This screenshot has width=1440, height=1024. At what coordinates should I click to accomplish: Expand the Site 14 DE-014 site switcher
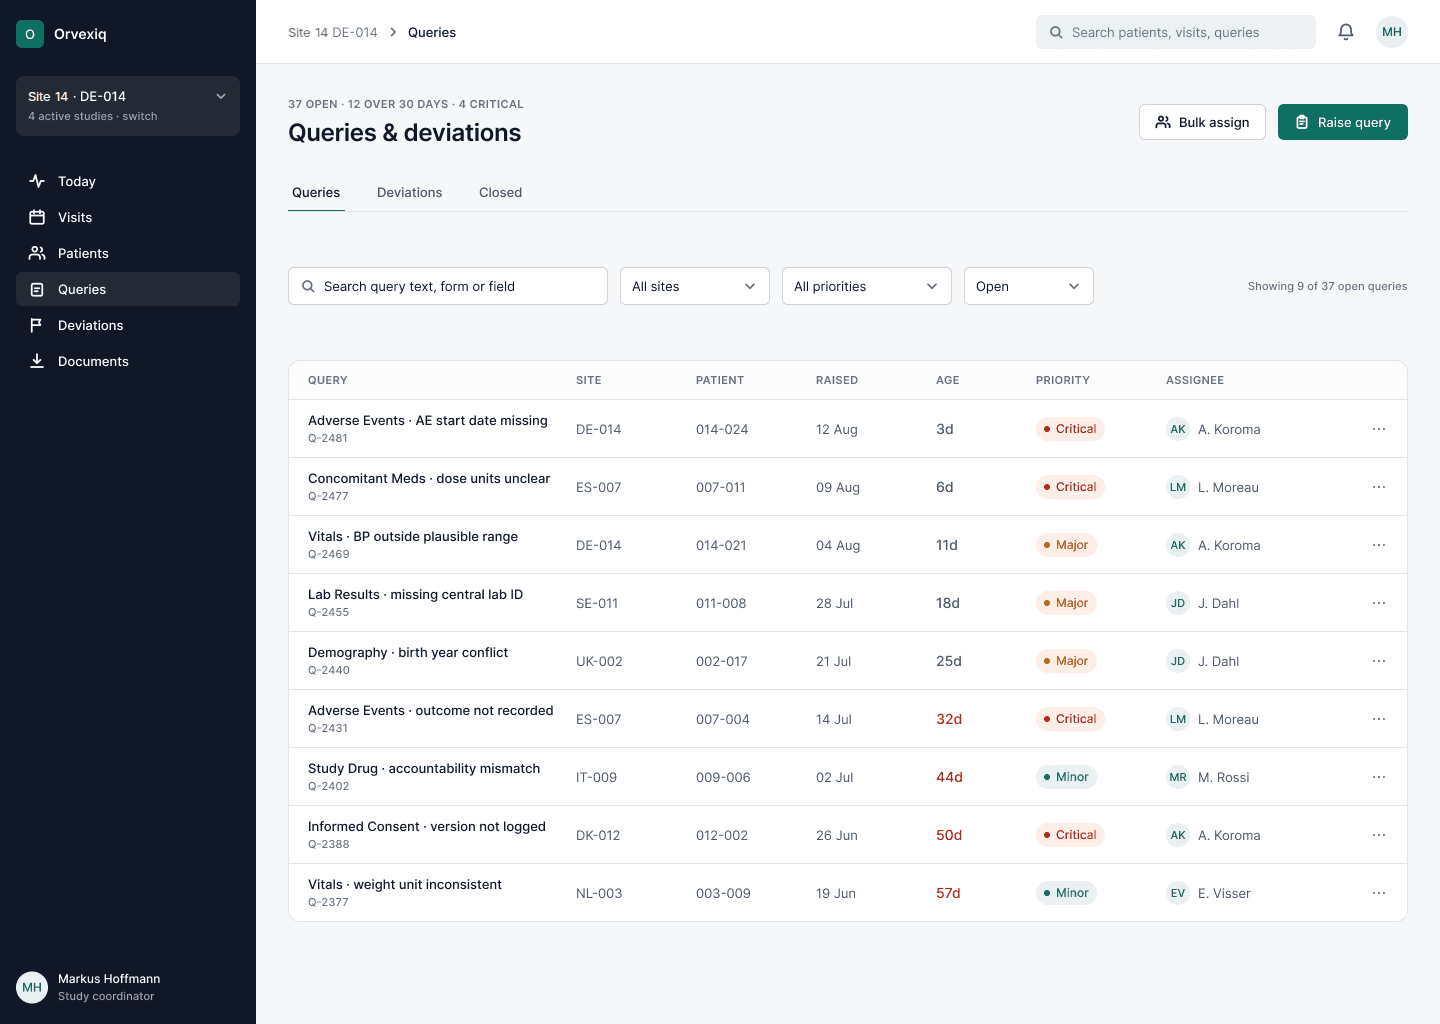pyautogui.click(x=128, y=105)
